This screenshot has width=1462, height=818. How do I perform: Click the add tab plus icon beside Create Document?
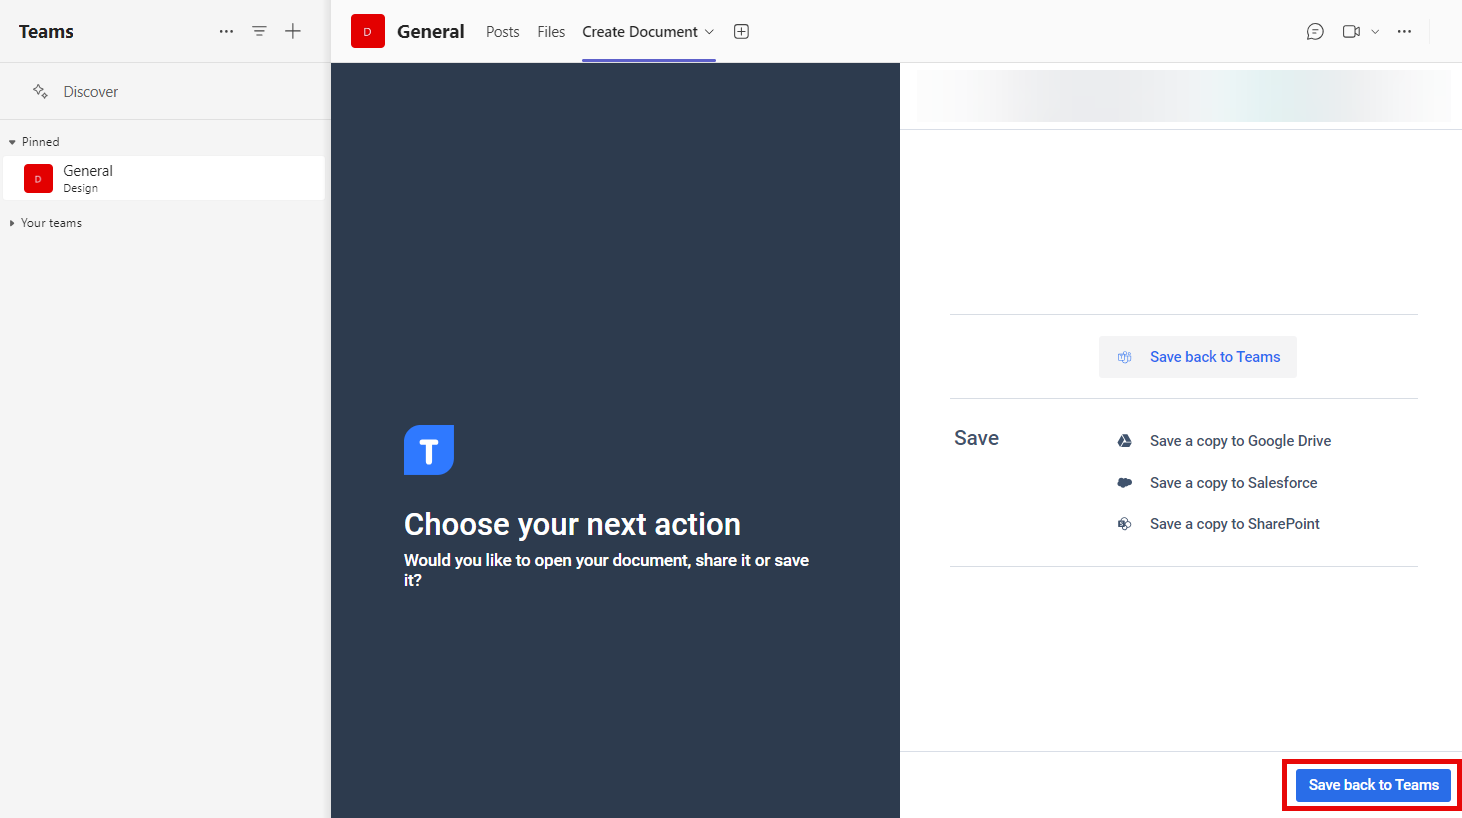[x=741, y=31]
